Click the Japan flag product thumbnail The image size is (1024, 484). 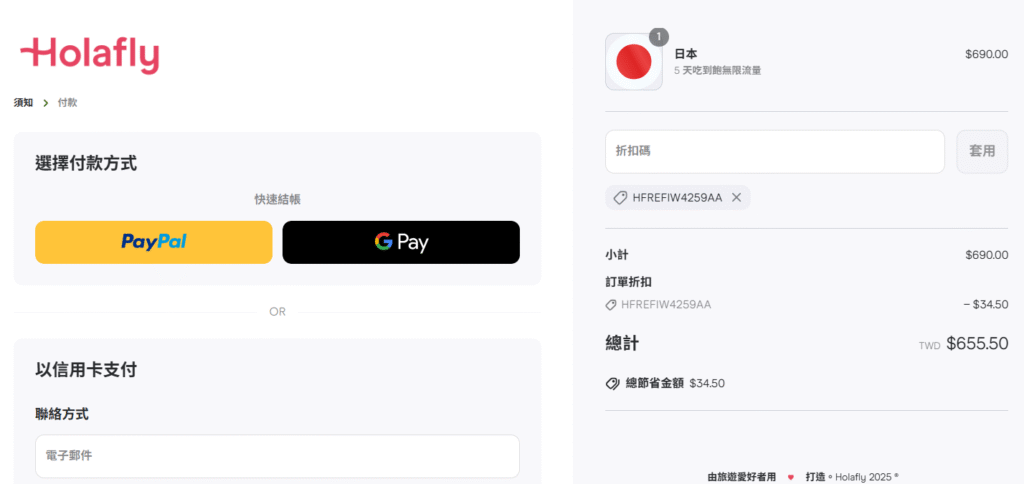633,61
